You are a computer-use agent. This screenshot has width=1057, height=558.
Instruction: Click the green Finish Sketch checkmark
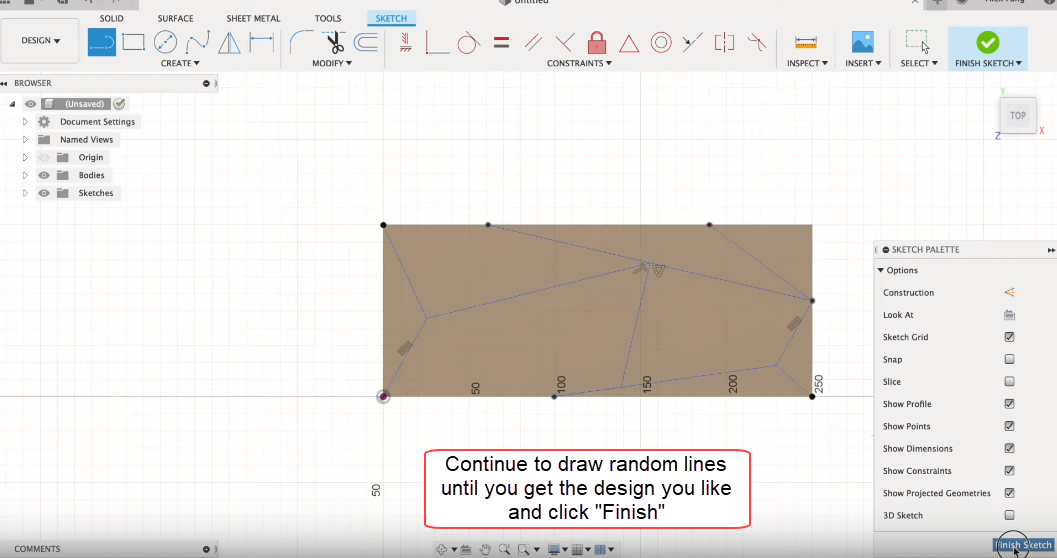(988, 42)
